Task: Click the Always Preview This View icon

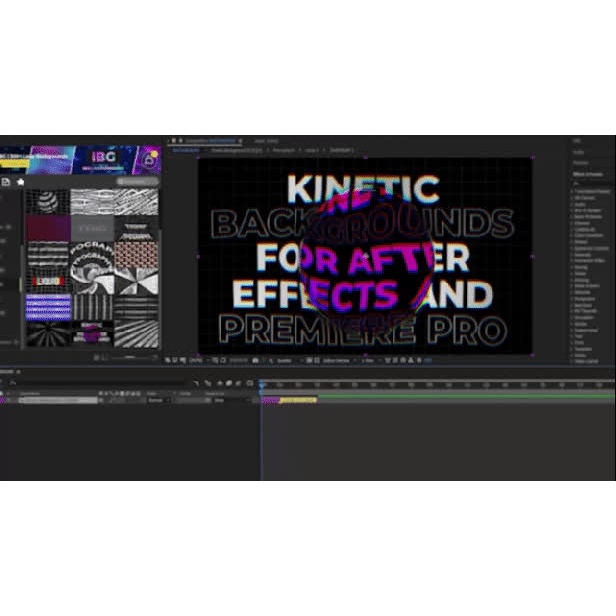Action: (x=167, y=360)
